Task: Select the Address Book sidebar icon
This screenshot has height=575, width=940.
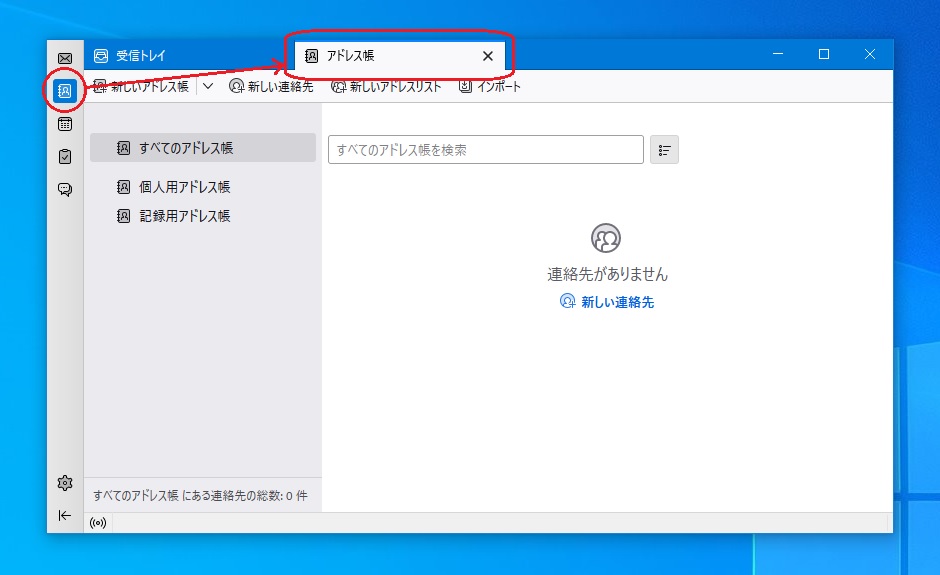Action: coord(65,91)
